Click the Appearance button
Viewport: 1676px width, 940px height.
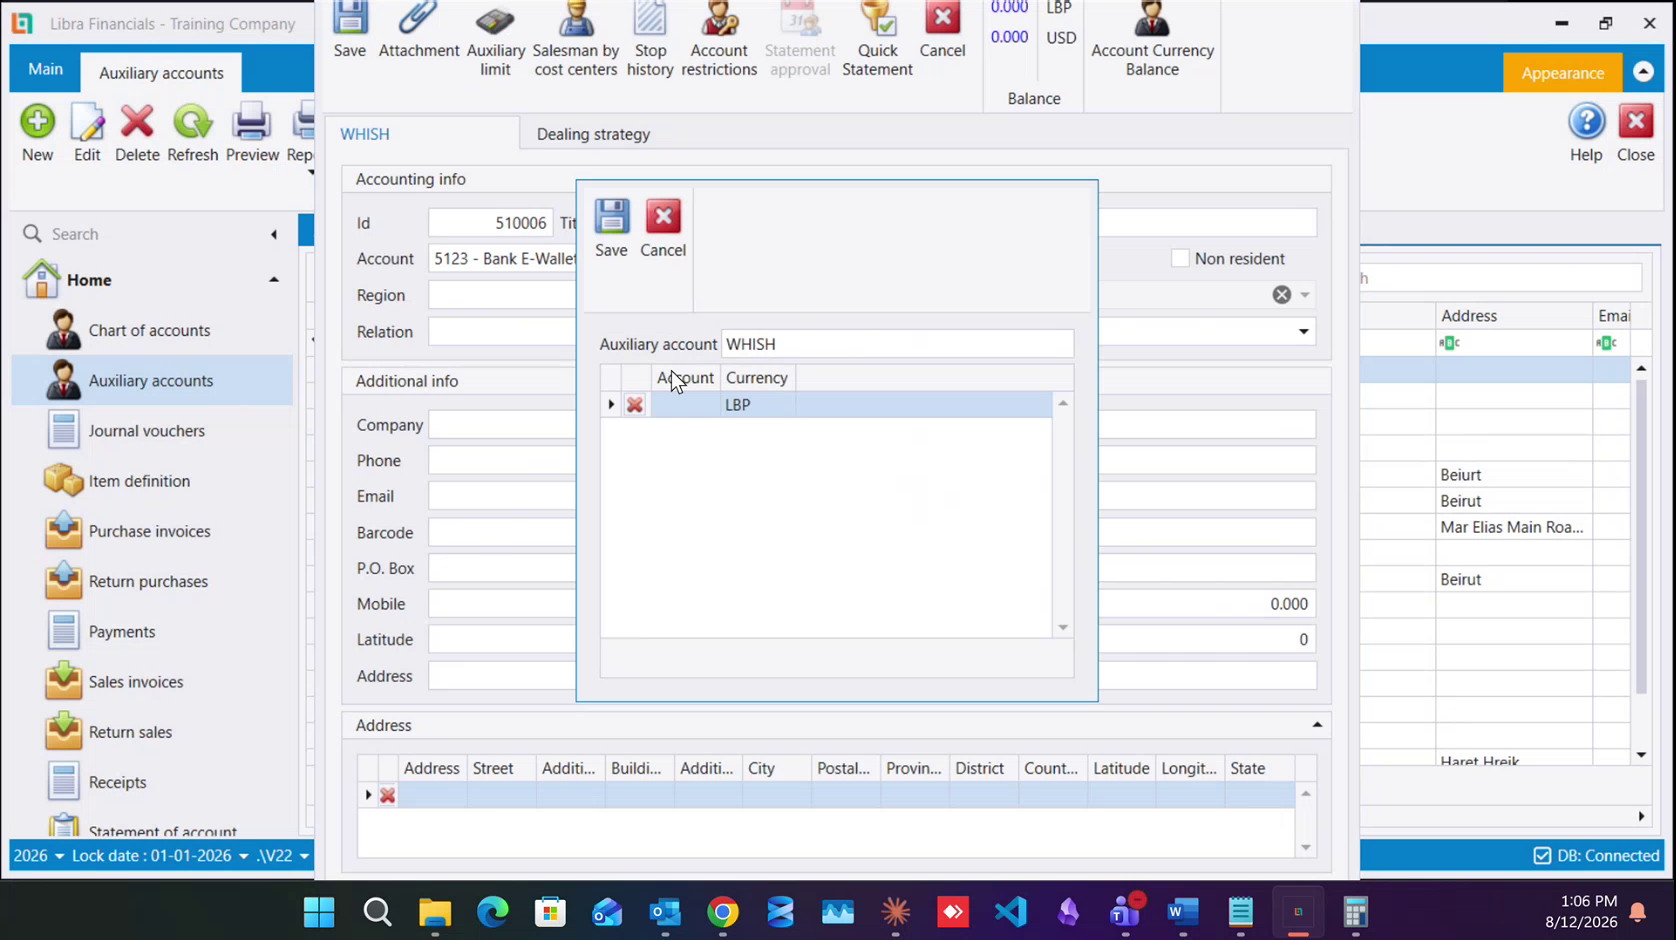(x=1562, y=73)
